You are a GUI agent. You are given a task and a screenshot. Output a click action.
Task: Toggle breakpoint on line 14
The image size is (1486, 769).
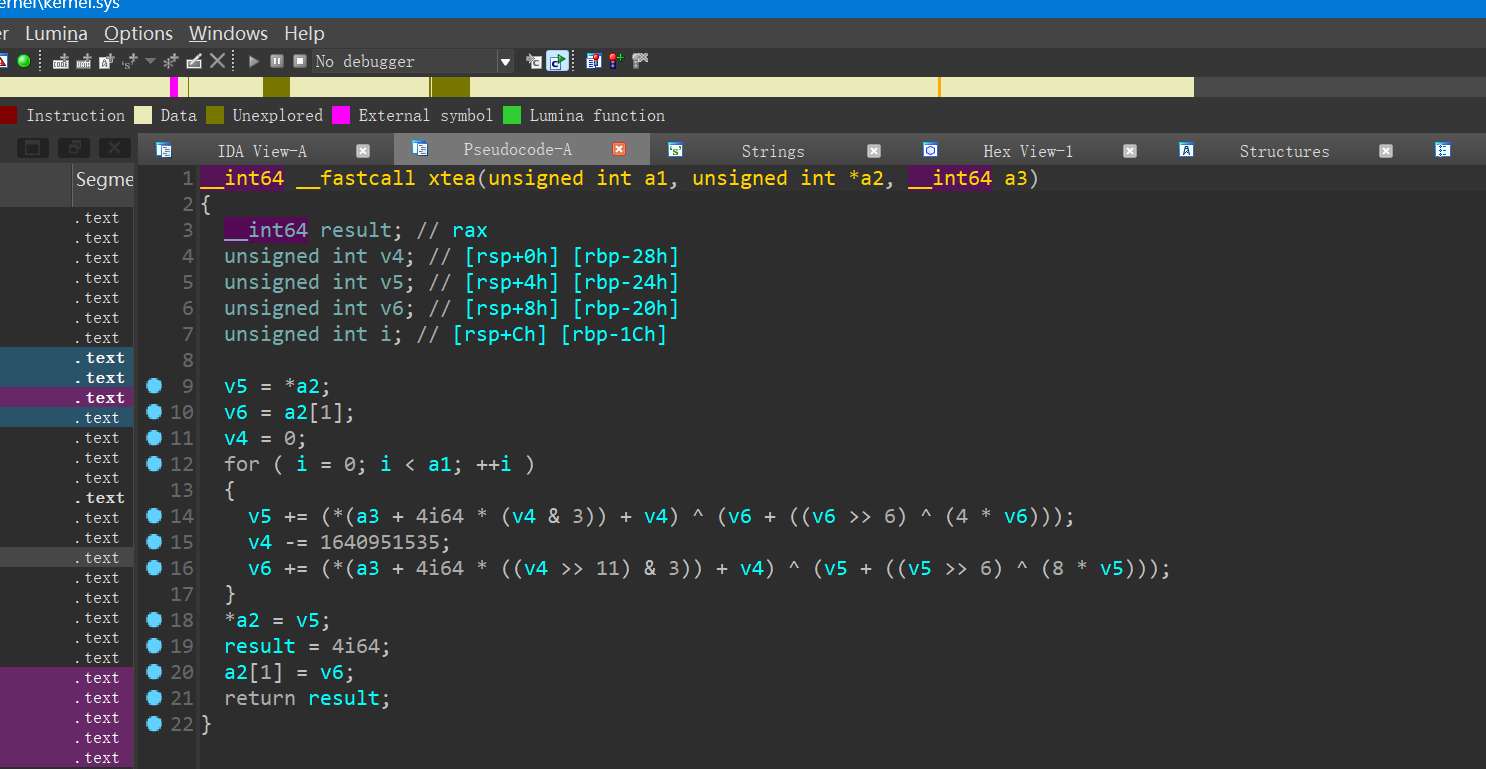click(154, 516)
